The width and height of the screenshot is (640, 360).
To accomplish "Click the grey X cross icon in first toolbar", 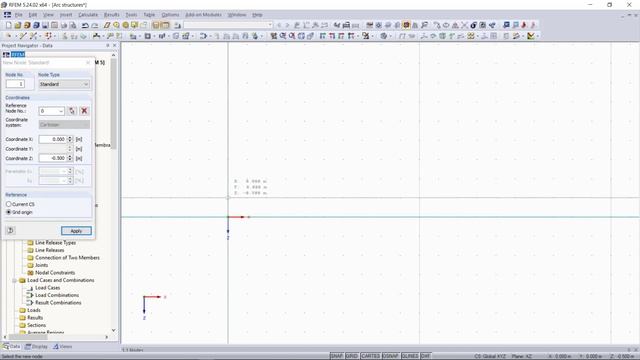I will pos(464,25).
